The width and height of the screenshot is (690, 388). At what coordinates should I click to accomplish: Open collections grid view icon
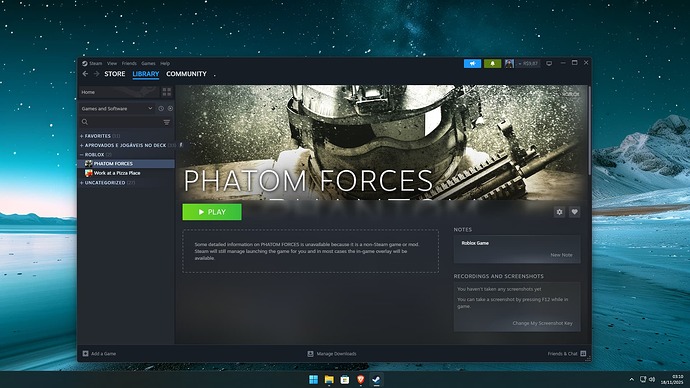tap(167, 92)
